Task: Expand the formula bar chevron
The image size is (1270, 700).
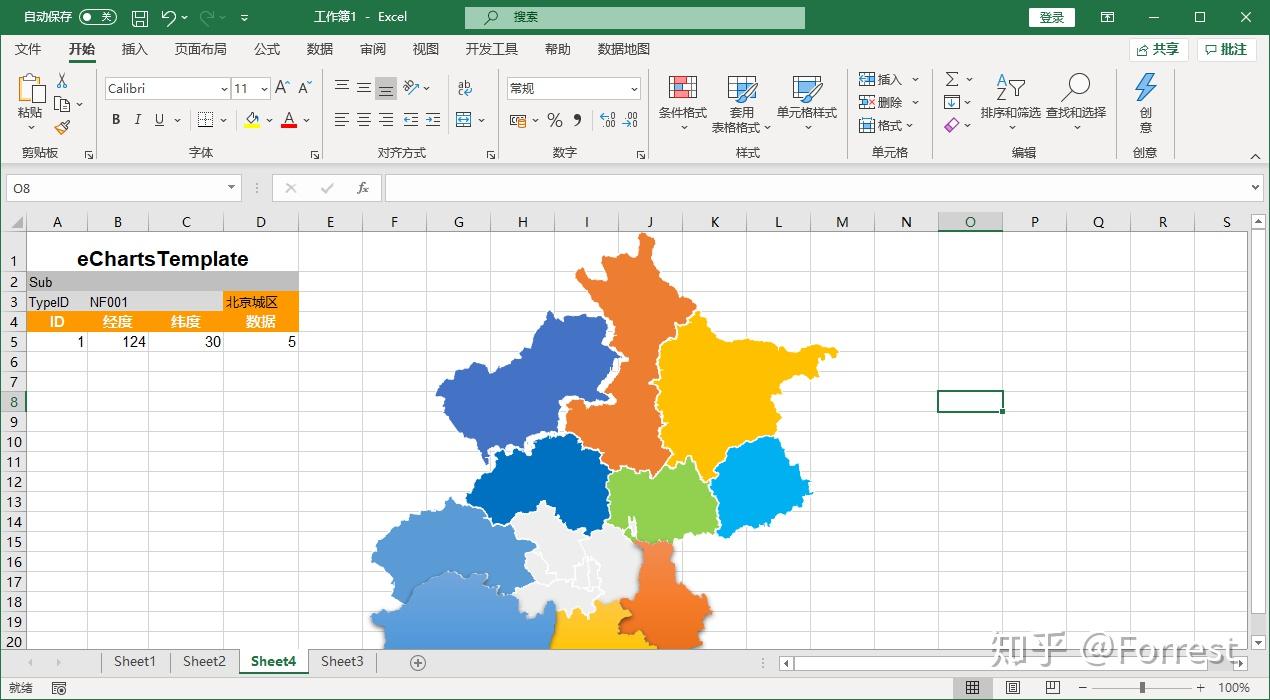Action: coord(1256,188)
